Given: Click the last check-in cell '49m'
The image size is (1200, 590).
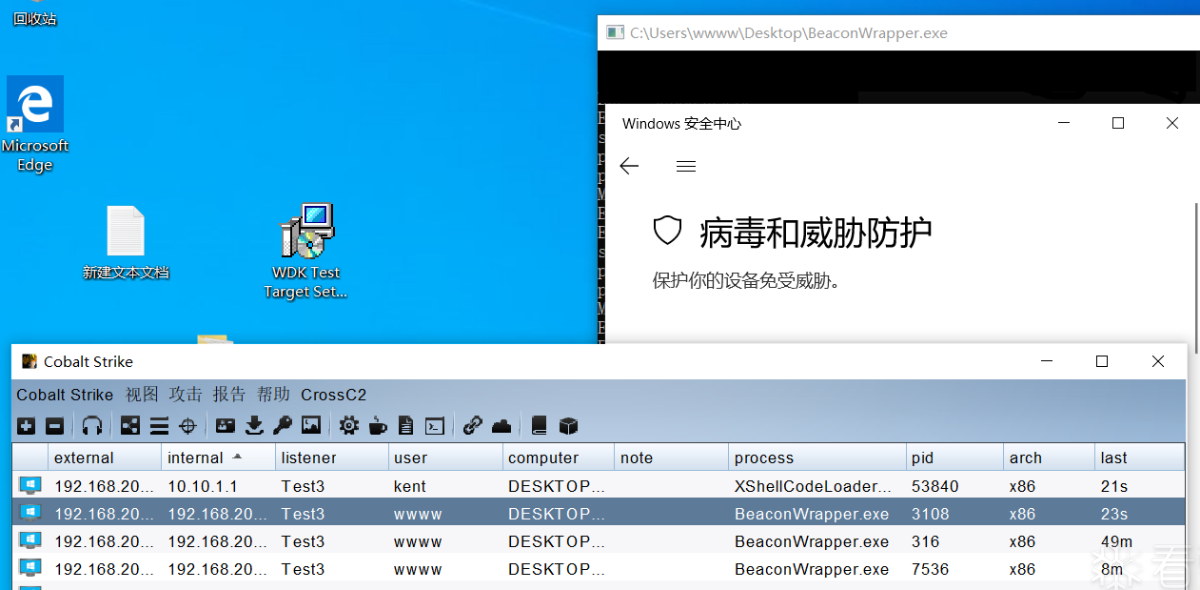Looking at the screenshot, I should tap(1140, 541).
